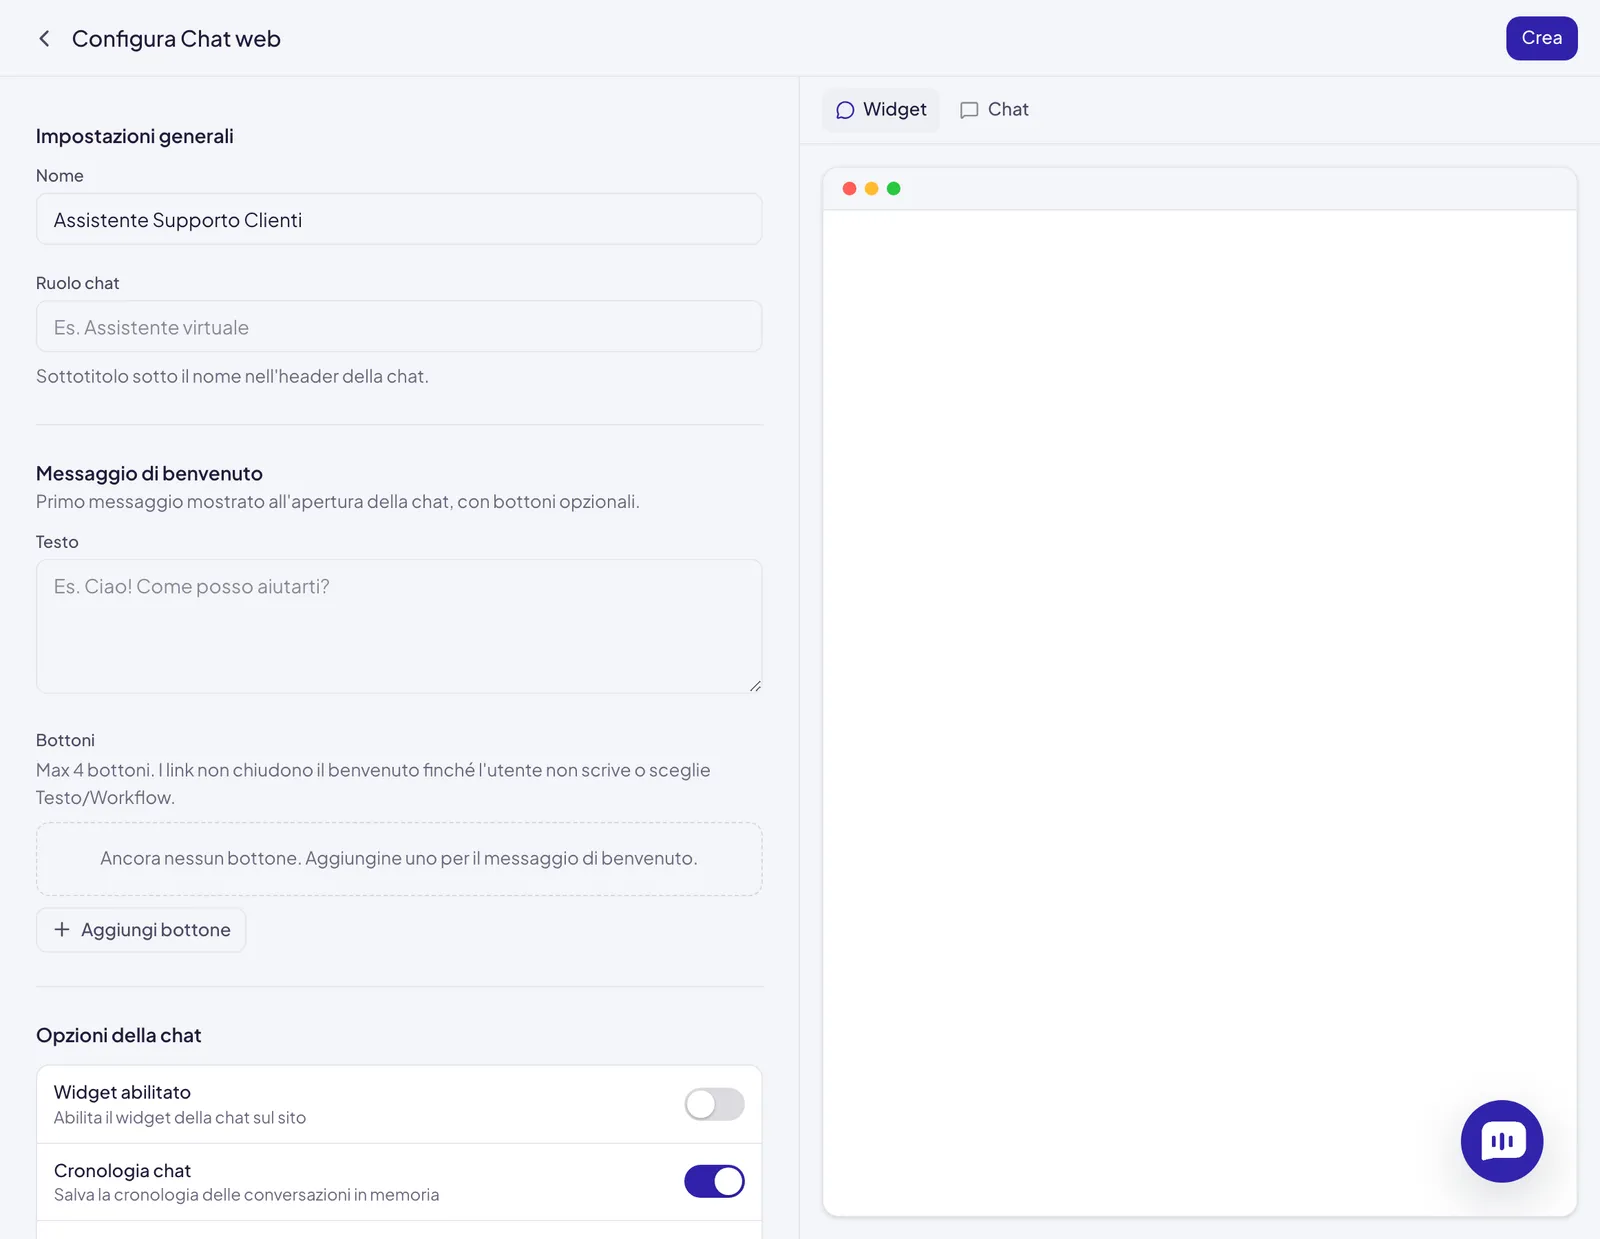
Task: Grab the Testo textarea resize handle
Action: pos(755,686)
